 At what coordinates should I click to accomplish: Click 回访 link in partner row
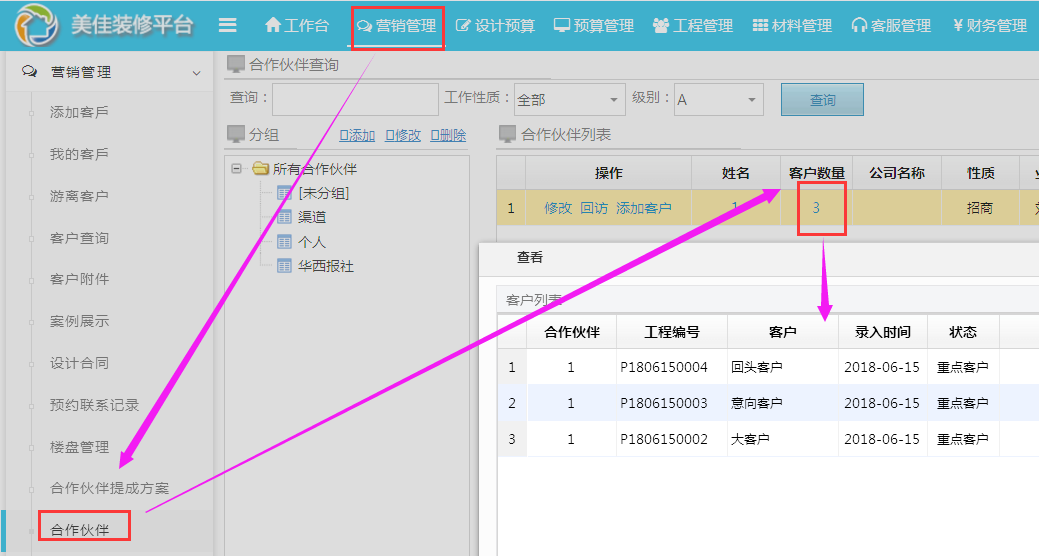coord(594,208)
